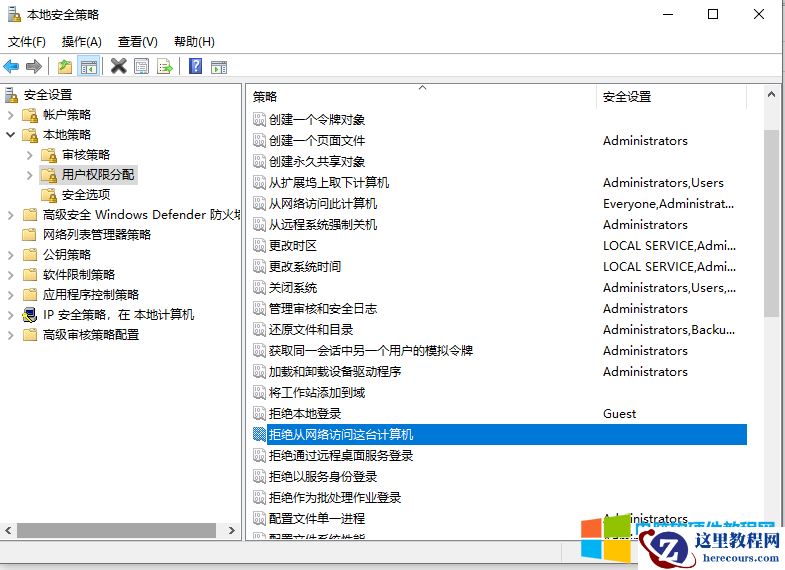This screenshot has width=785, height=570.
Task: Open the 文件(F) menu
Action: tap(27, 42)
